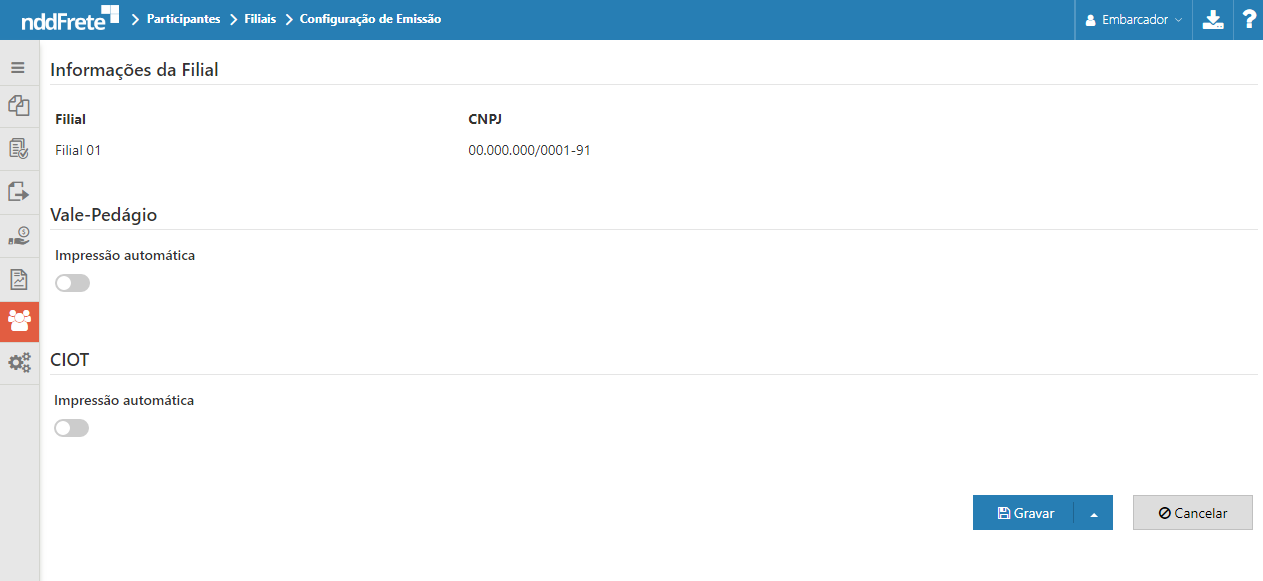Open help via the question mark icon

(x=1249, y=20)
